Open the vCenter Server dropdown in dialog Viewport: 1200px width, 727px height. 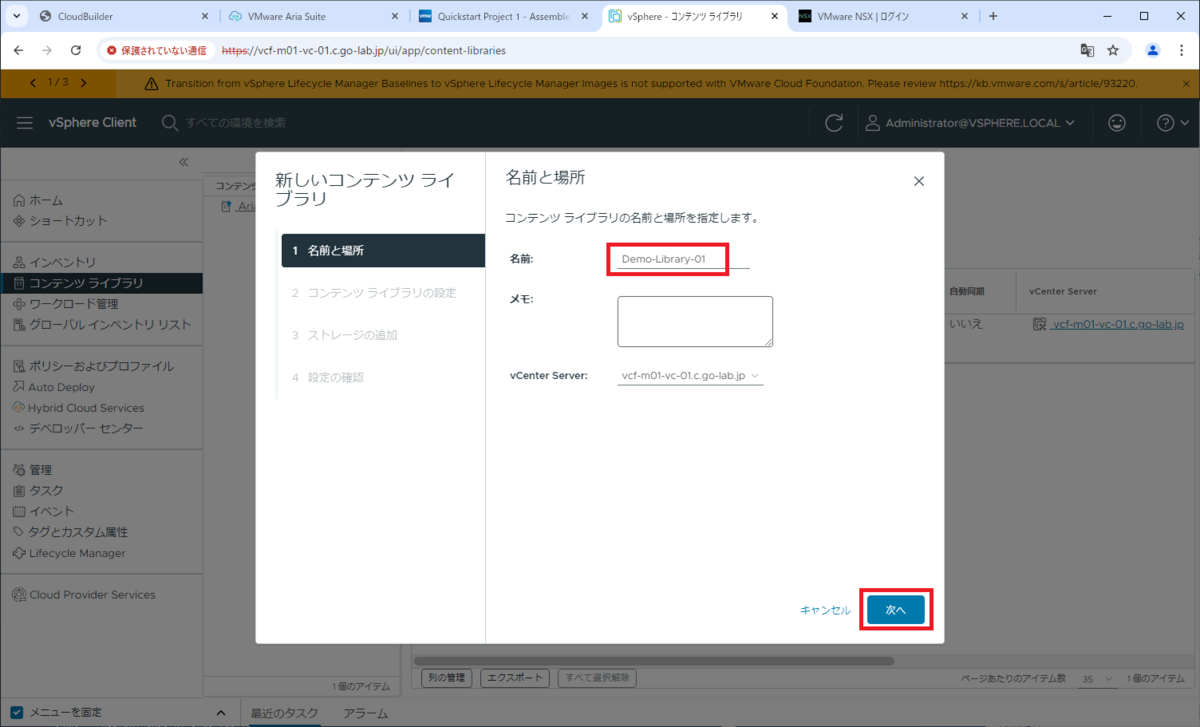[690, 376]
